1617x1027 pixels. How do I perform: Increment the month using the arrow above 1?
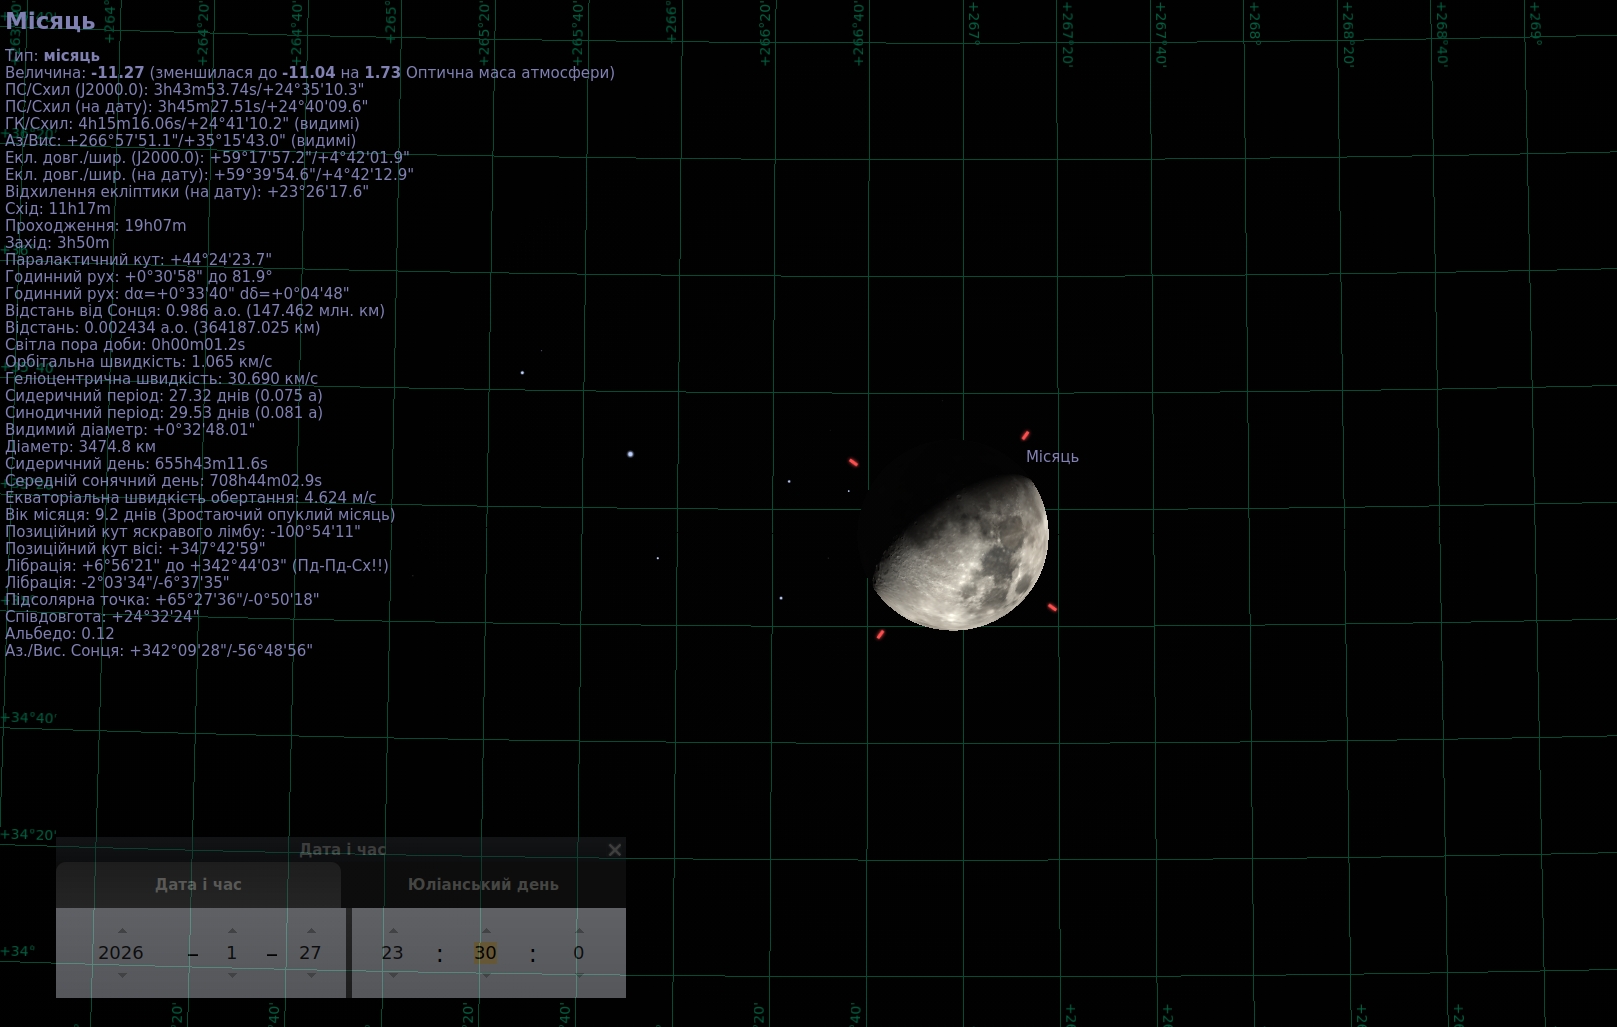point(232,931)
